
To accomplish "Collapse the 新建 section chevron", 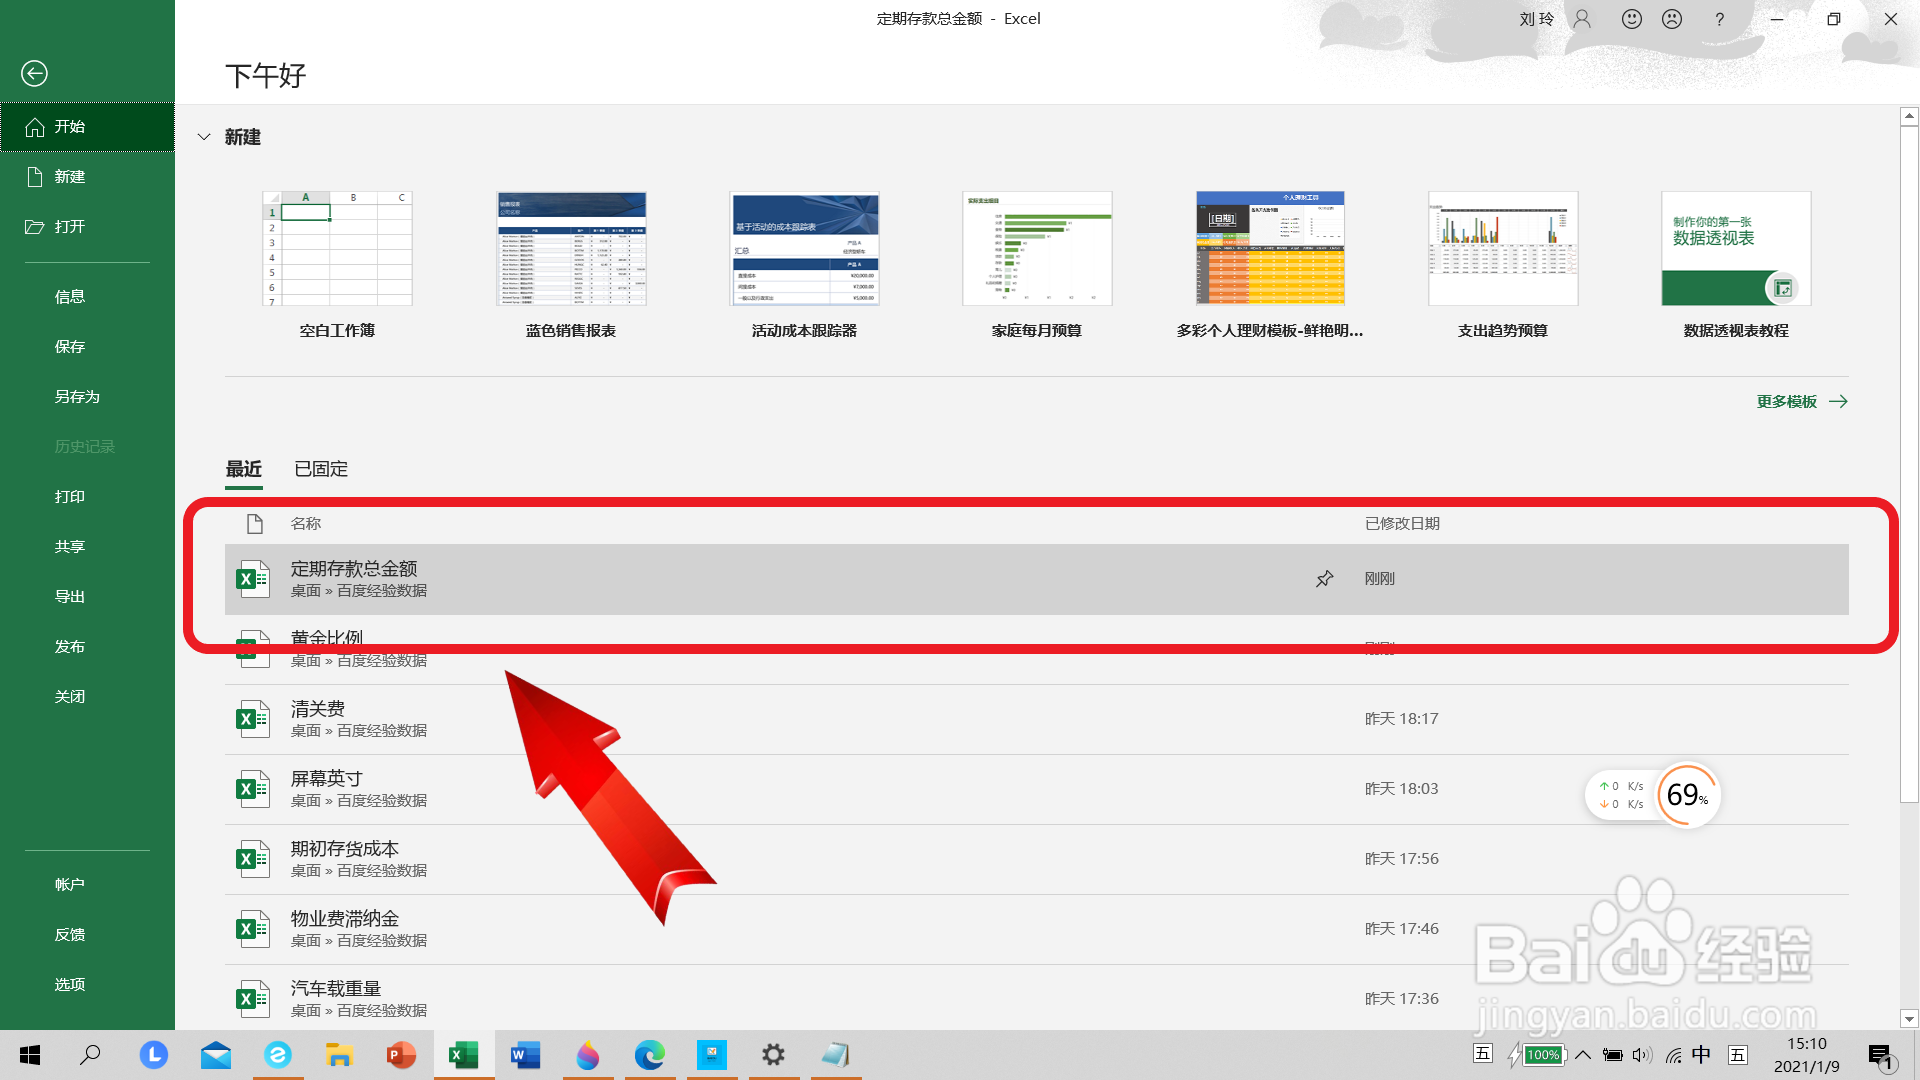I will click(204, 137).
